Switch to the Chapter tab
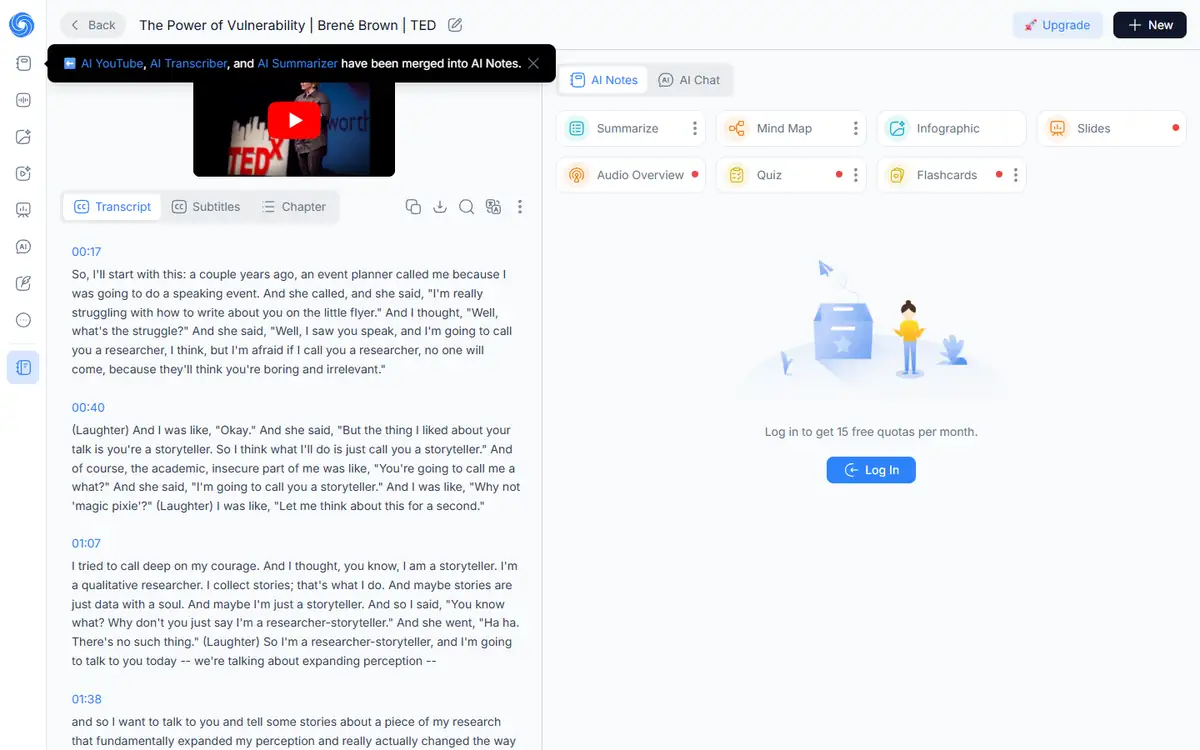 point(294,207)
